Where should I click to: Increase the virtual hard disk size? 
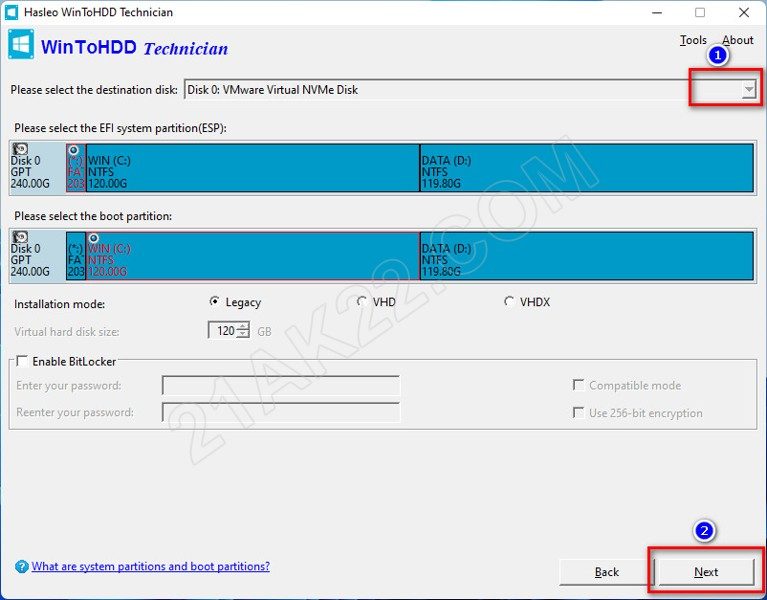[243, 327]
